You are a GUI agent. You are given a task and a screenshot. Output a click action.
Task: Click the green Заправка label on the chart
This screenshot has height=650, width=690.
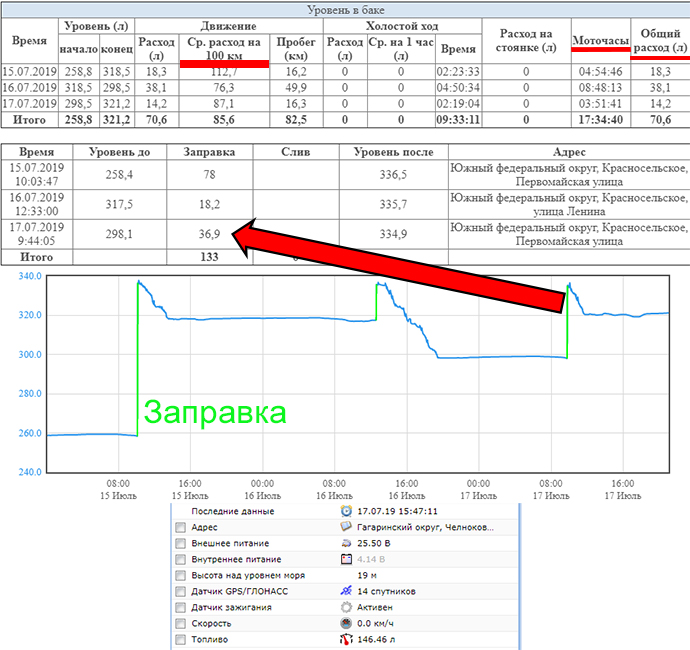(x=214, y=412)
